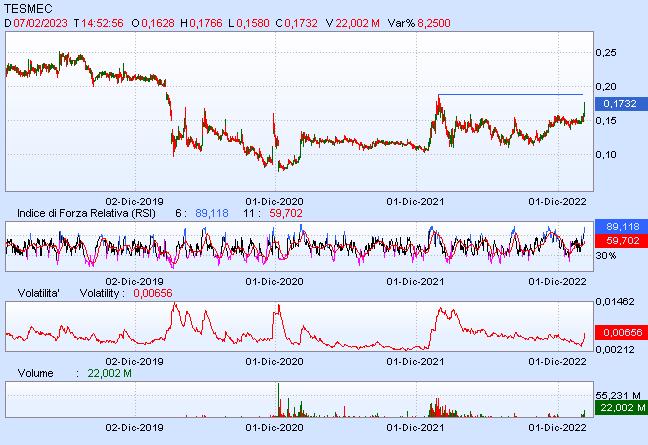Click the green 22,002 M volume title value
Viewport: 648px width, 445px height.
tap(110, 373)
